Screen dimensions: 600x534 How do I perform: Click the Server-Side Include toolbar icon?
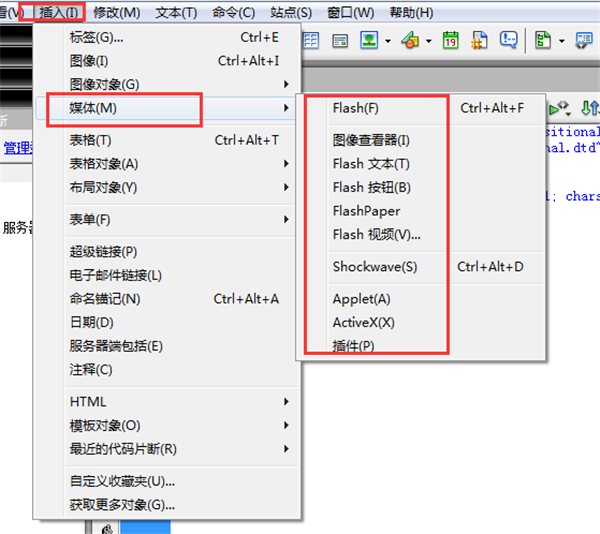click(x=480, y=41)
